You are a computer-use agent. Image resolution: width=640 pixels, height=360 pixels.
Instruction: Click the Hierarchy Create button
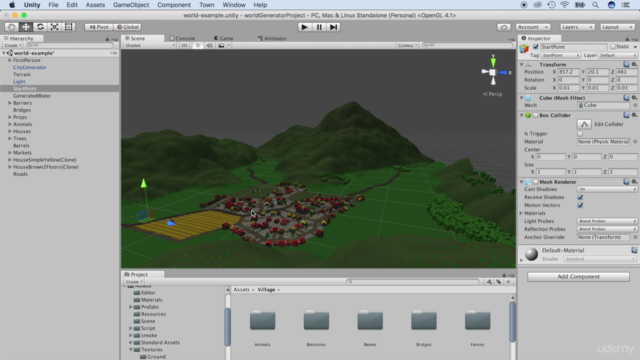[13, 45]
